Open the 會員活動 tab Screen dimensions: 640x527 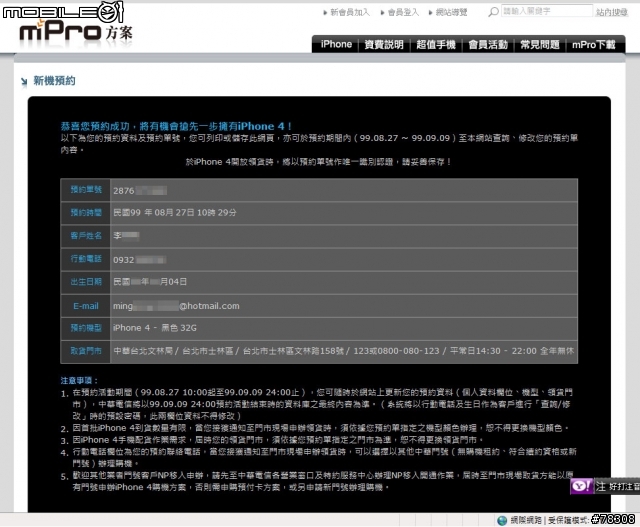pyautogui.click(x=488, y=44)
